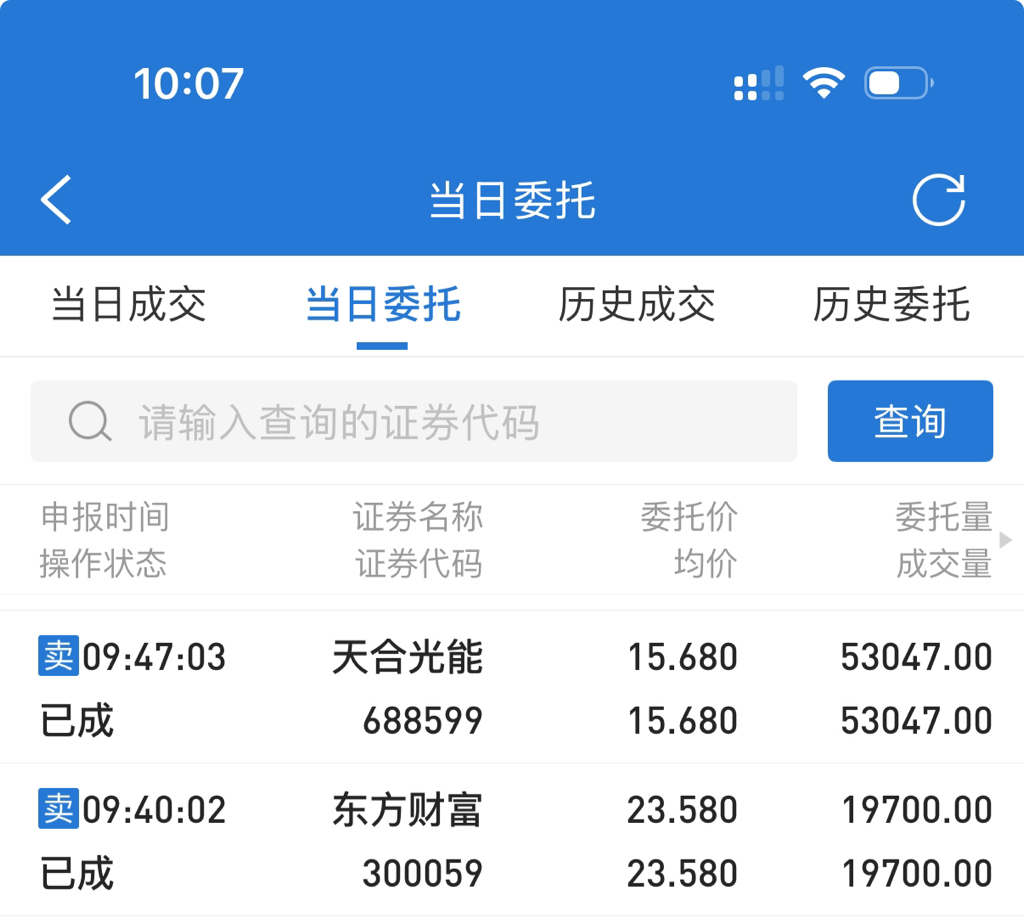
Task: Tap the 操作状态 column header
Action: pyautogui.click(x=103, y=564)
